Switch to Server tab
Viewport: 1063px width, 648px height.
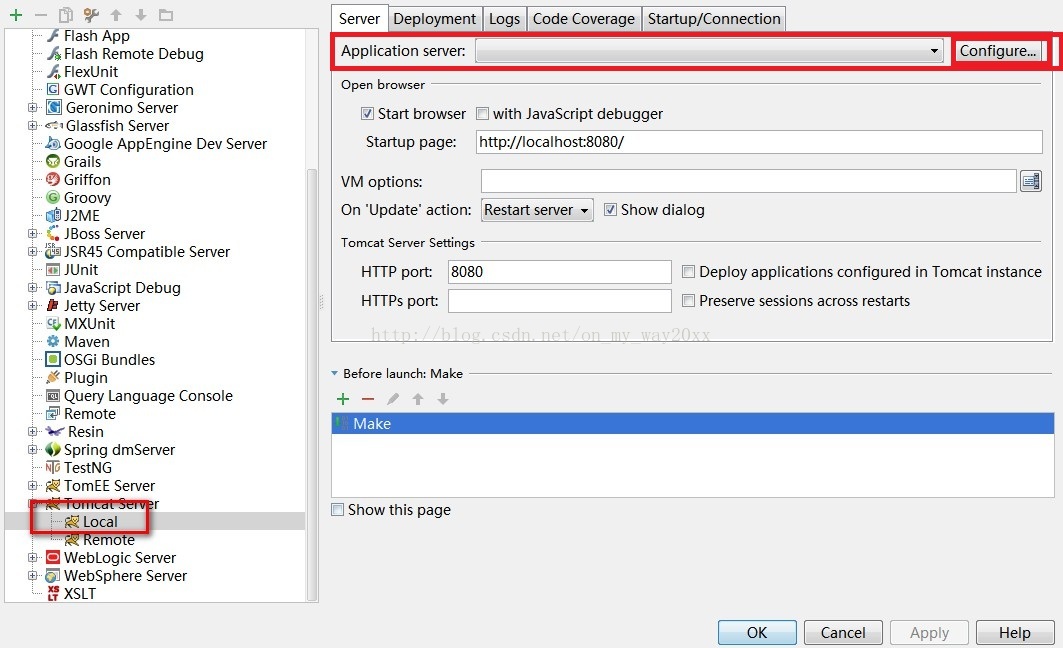click(x=359, y=18)
